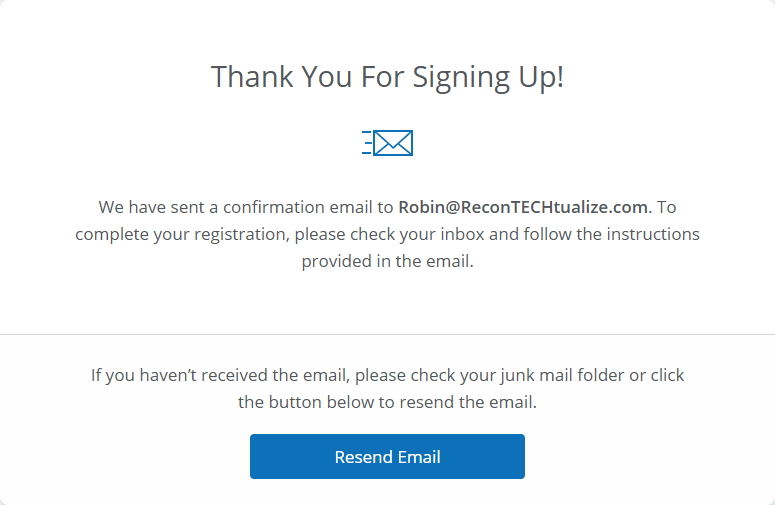The width and height of the screenshot is (775, 505).
Task: Click the sent-mail envelope icon
Action: (x=393, y=143)
